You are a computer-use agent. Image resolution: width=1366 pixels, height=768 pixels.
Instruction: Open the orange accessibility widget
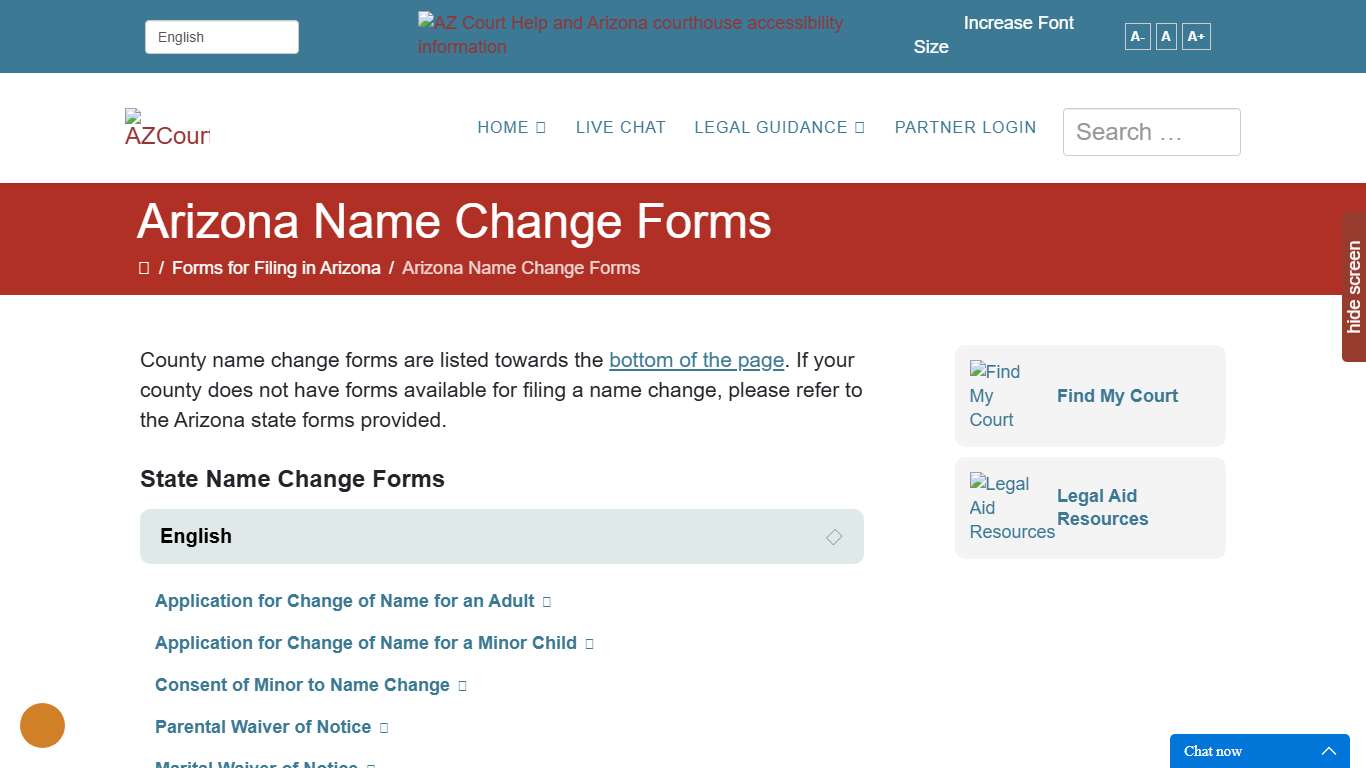click(42, 725)
